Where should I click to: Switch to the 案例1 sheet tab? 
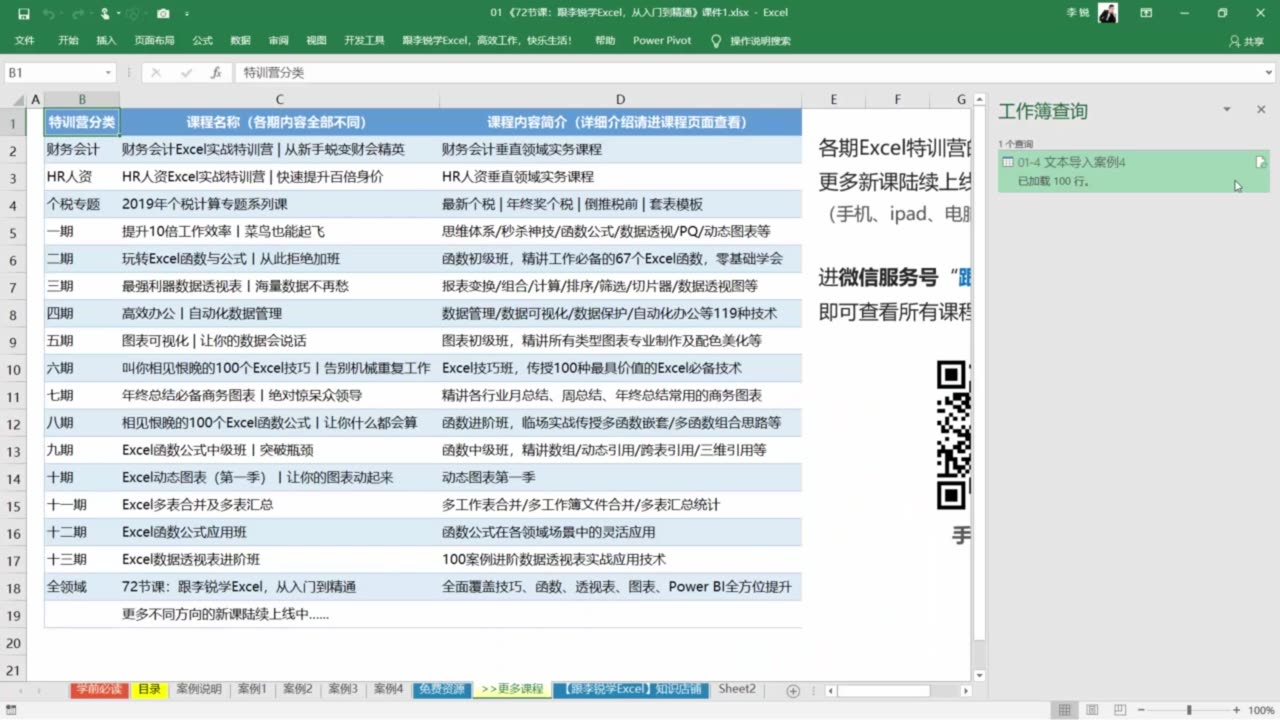[x=251, y=689]
